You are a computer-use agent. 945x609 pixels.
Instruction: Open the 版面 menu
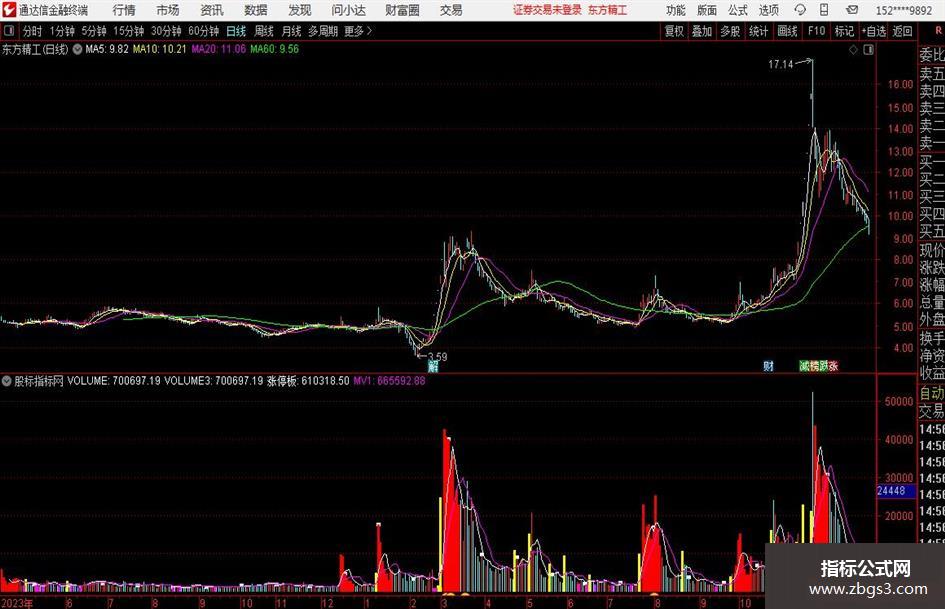click(x=706, y=10)
